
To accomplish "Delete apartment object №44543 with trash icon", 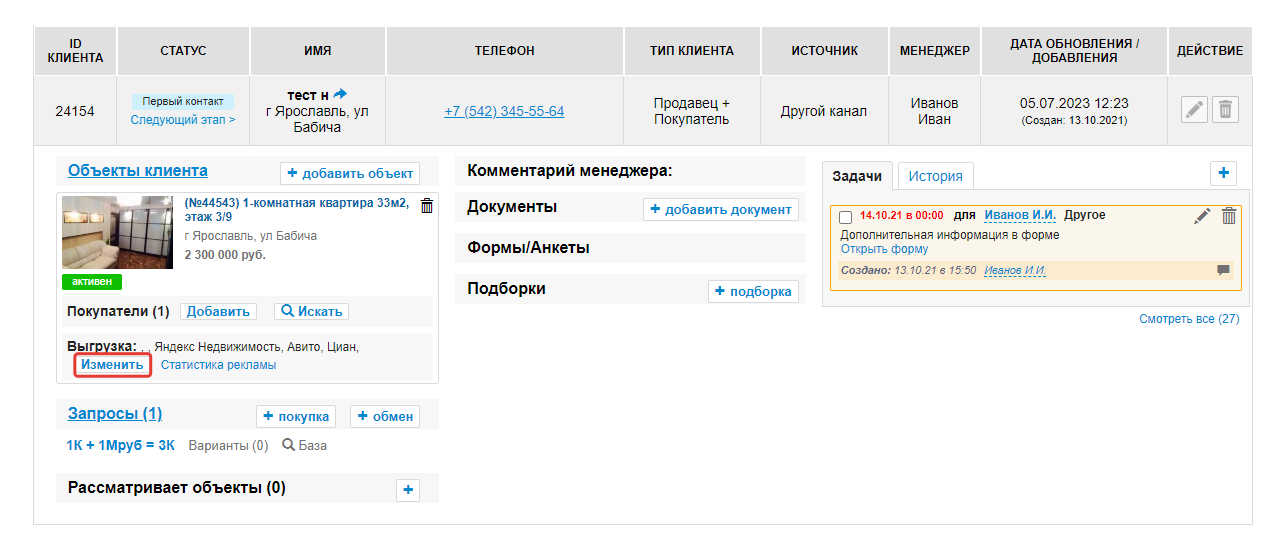I will [x=427, y=206].
